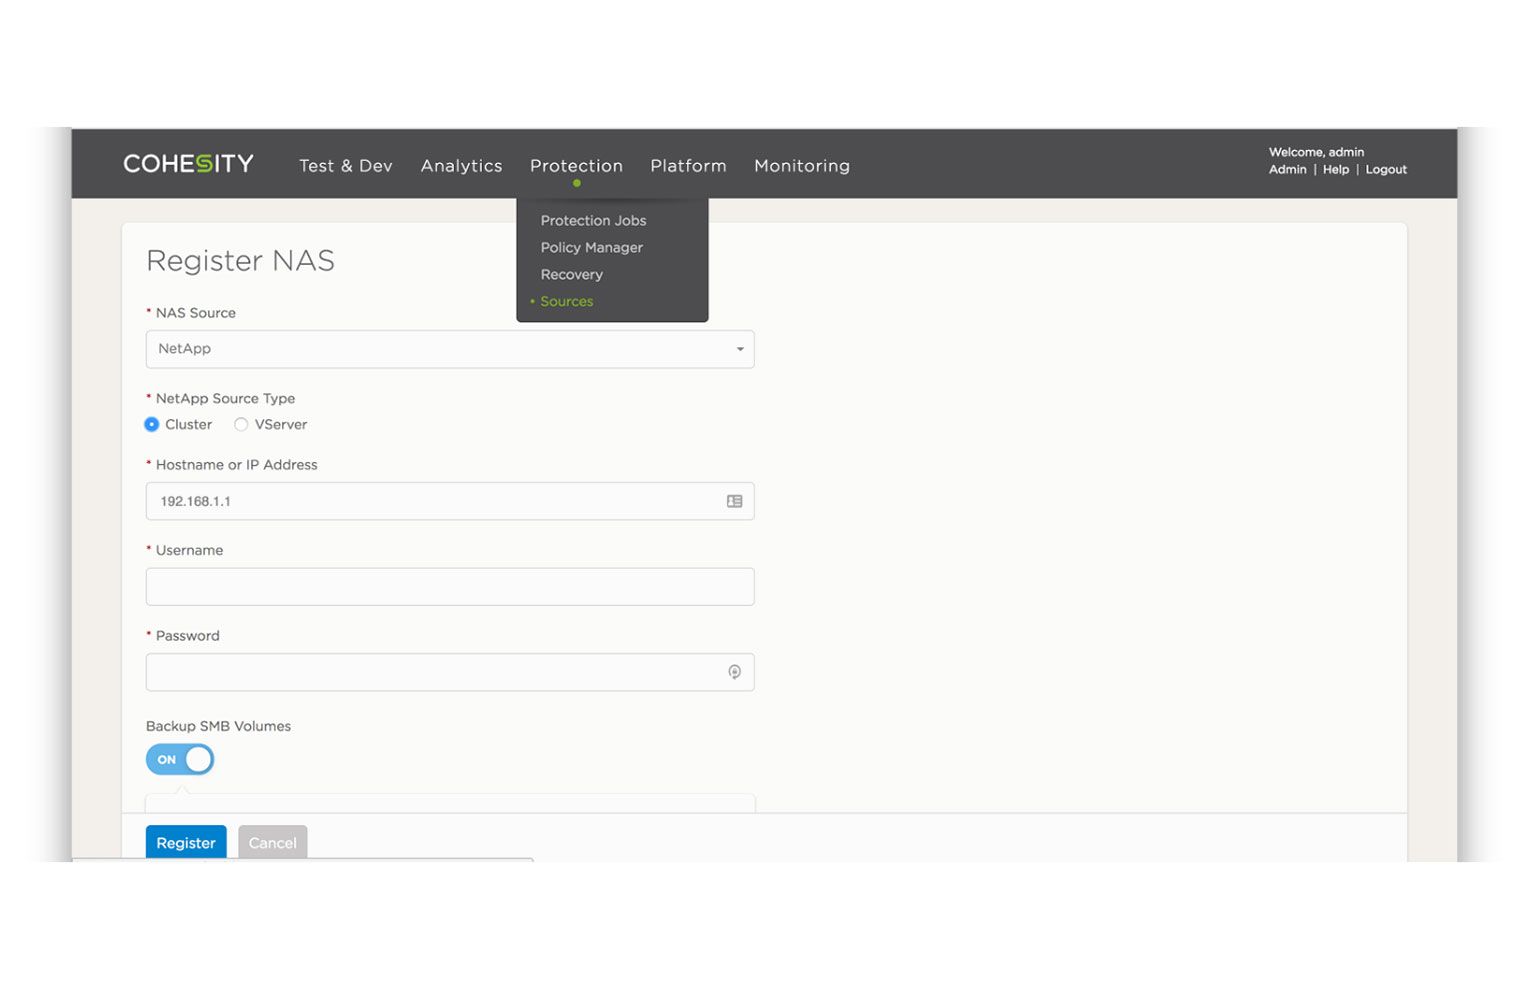The height and width of the screenshot is (1000, 1535).
Task: Open the Help link
Action: tap(1335, 170)
